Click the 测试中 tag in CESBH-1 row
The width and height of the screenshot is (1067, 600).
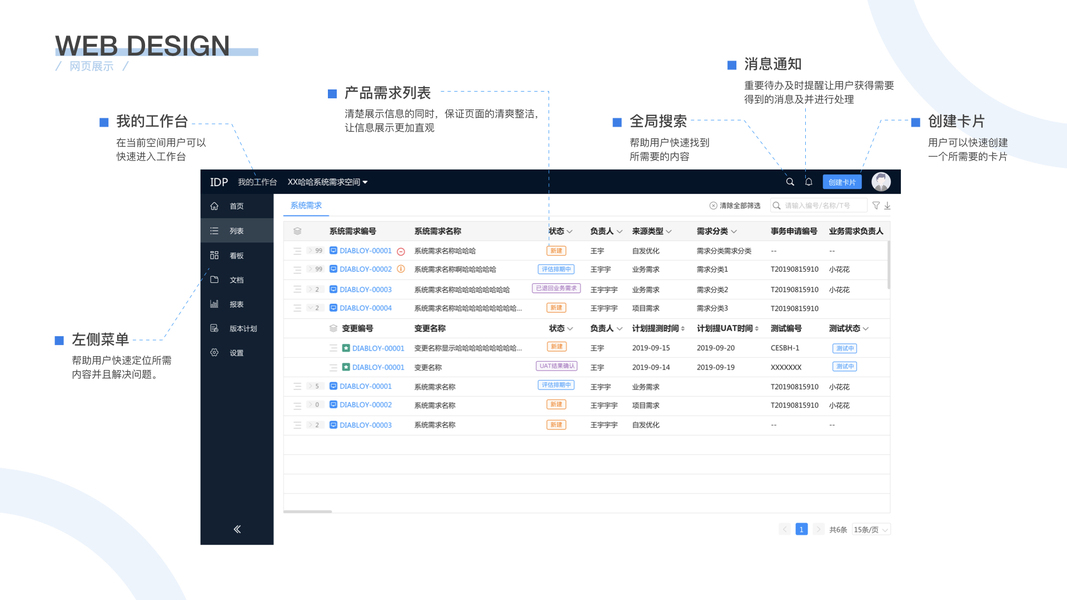(x=844, y=348)
